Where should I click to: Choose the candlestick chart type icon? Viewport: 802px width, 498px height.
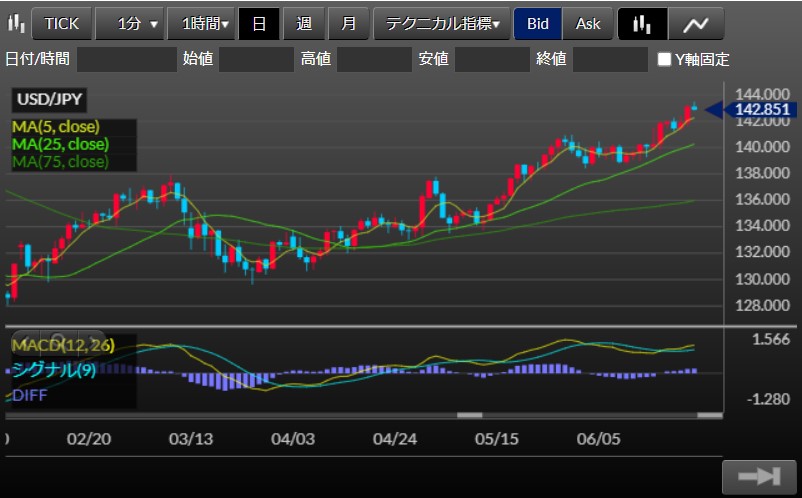(x=642, y=24)
